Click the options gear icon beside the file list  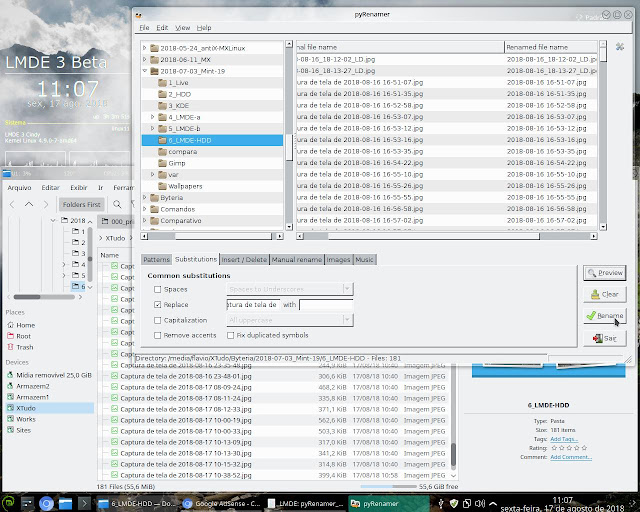coord(620,47)
